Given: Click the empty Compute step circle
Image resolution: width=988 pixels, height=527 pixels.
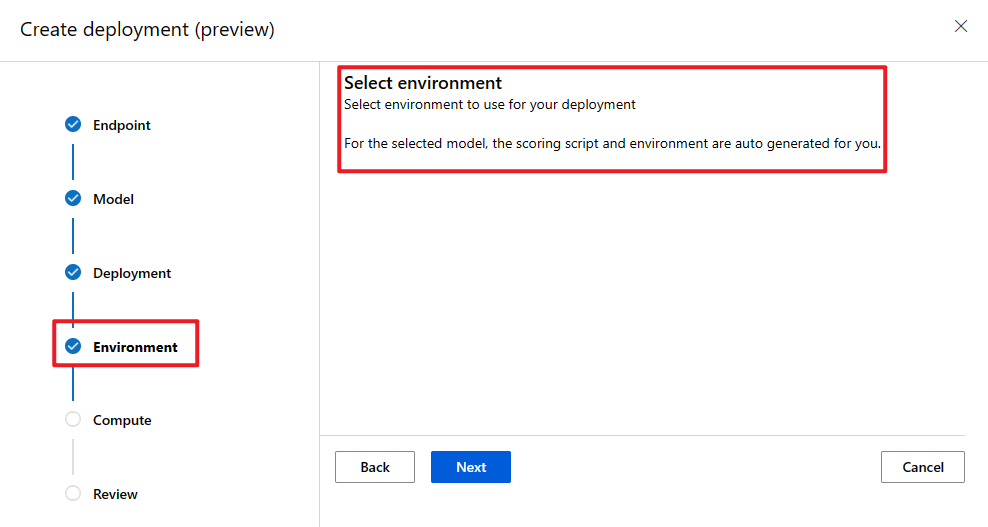Looking at the screenshot, I should pos(73,420).
